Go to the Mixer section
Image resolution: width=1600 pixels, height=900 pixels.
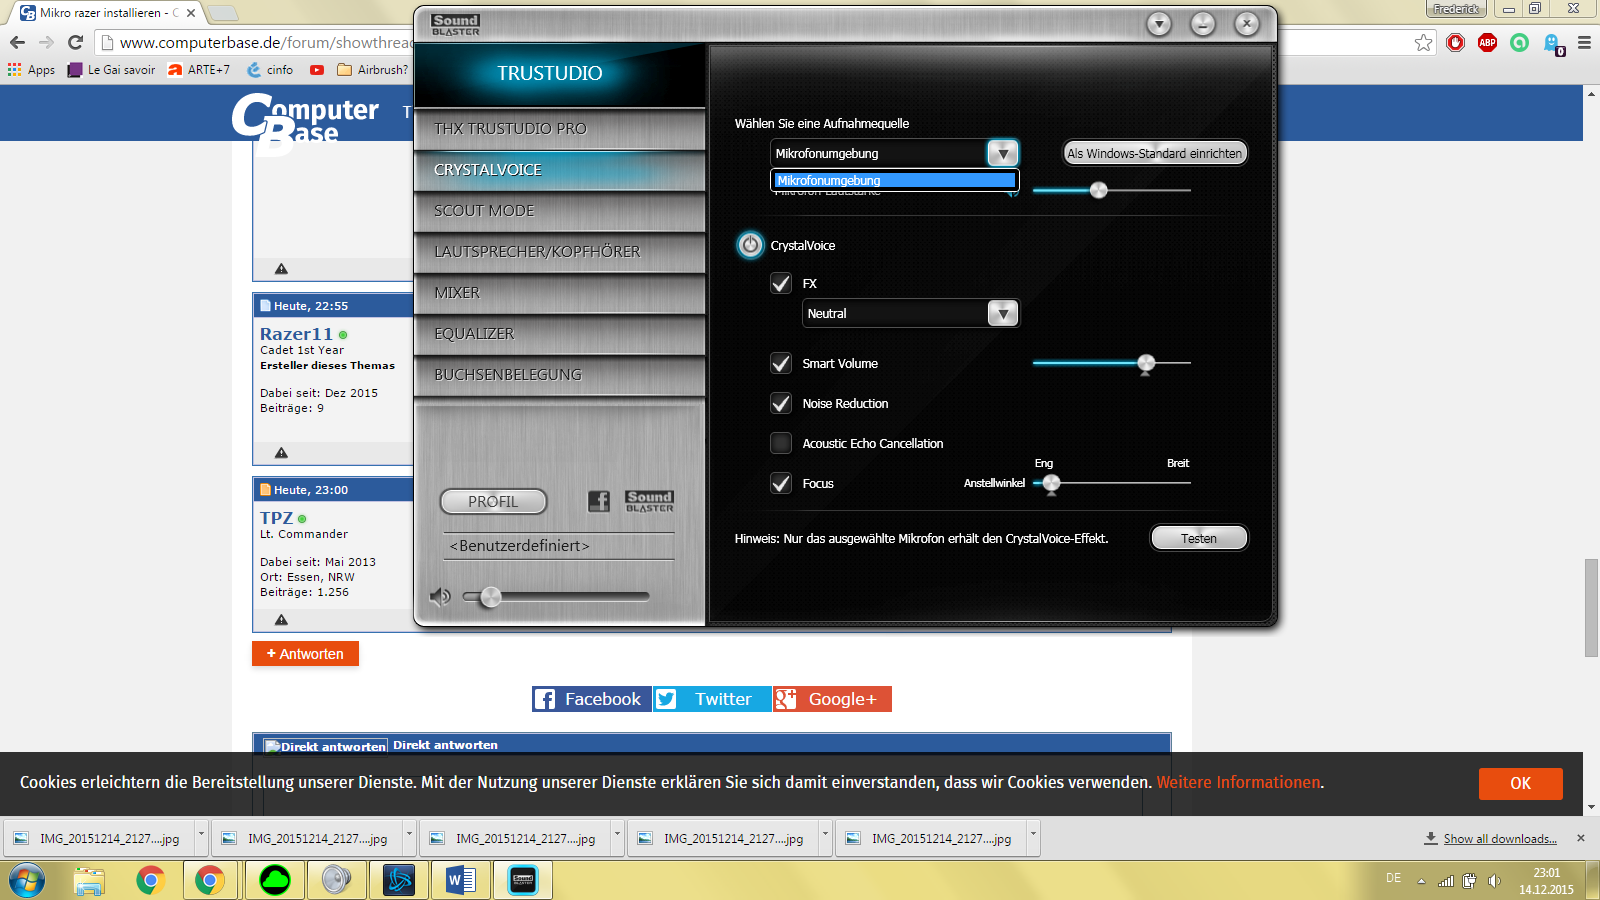559,293
